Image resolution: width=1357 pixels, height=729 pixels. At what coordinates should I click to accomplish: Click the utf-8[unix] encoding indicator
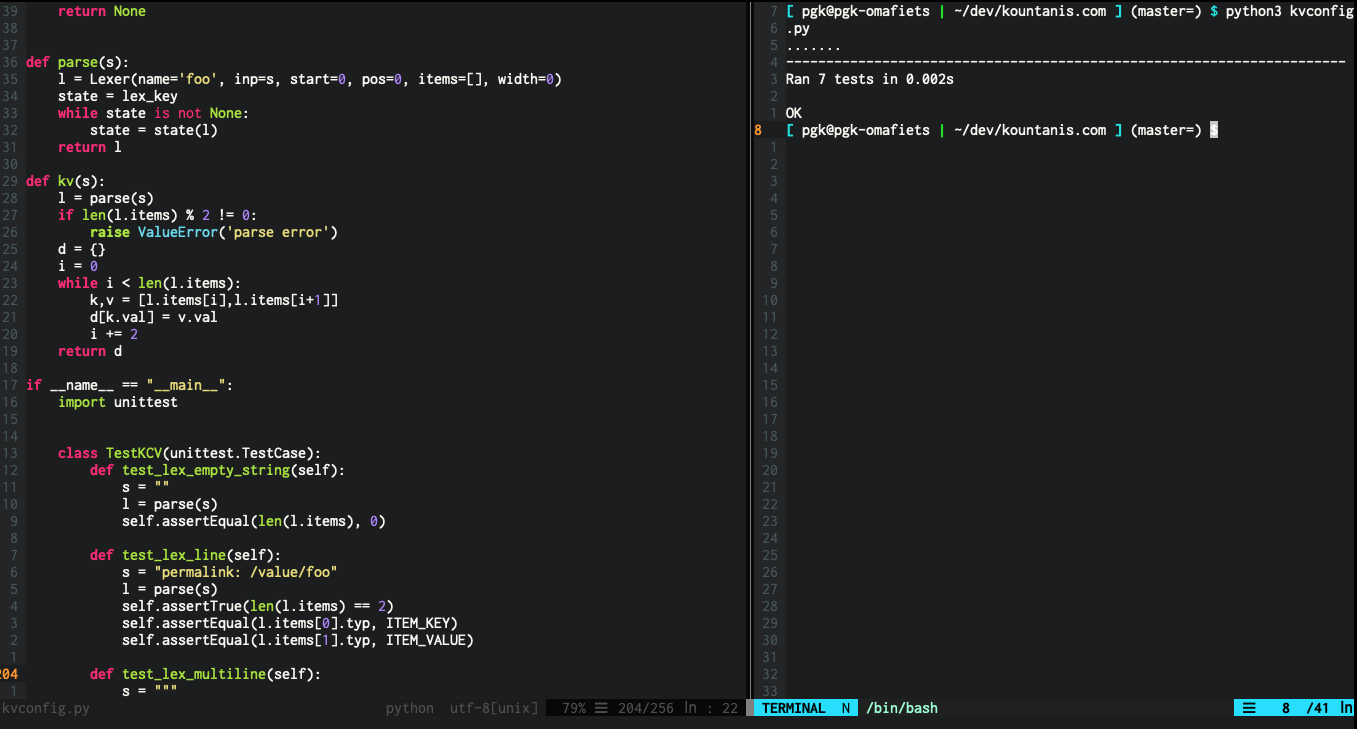(493, 708)
